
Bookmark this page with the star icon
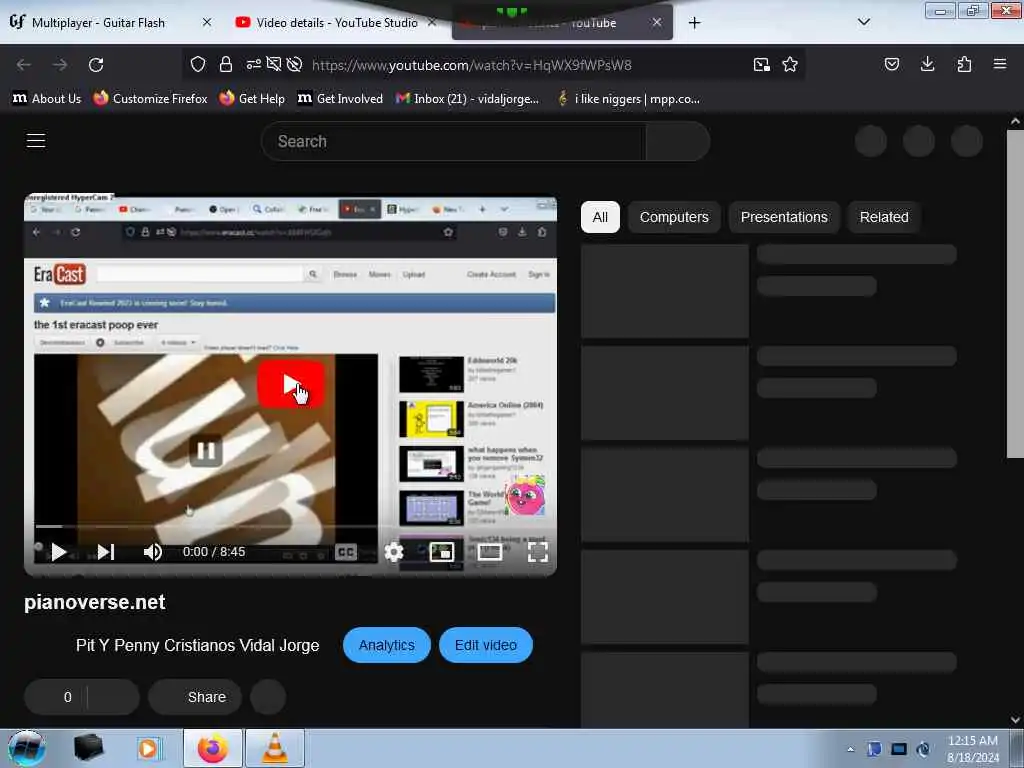pyautogui.click(x=790, y=64)
